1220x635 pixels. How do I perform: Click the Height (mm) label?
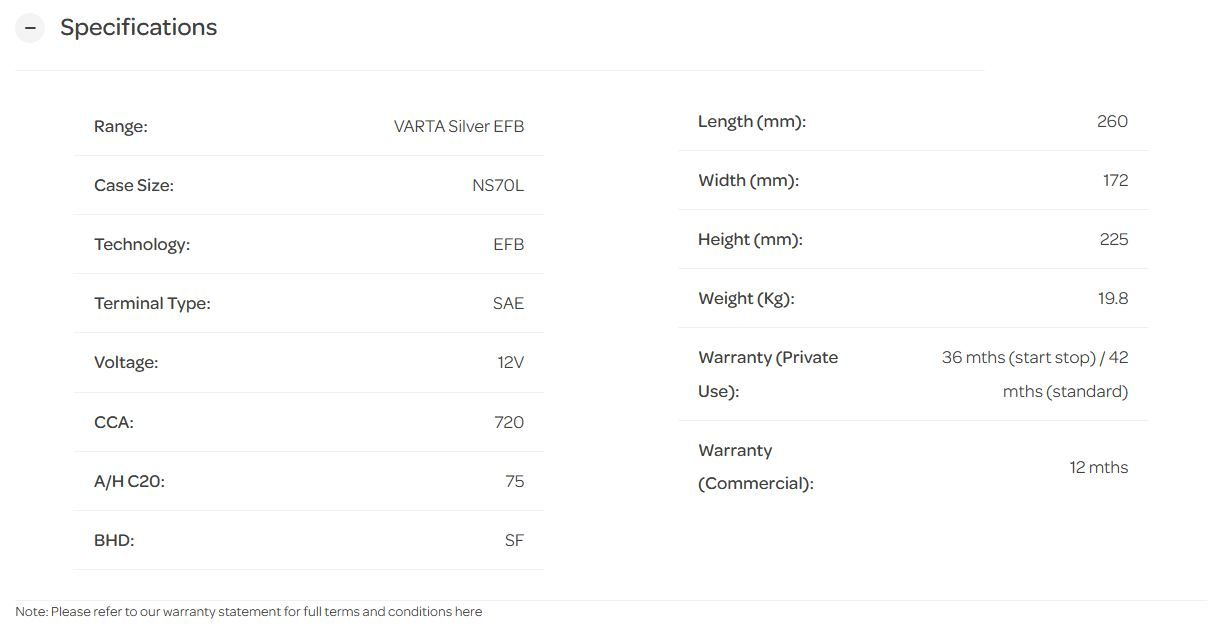point(750,240)
